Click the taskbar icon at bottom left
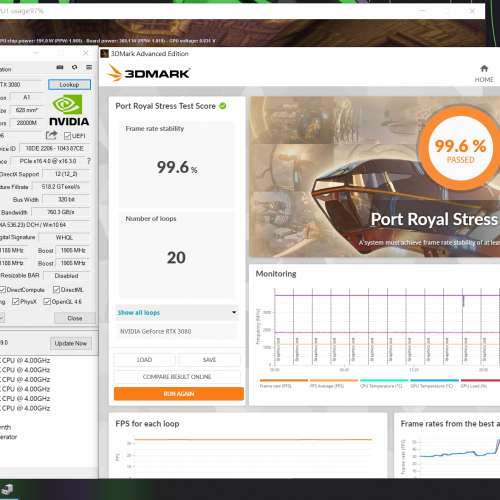This screenshot has width=500, height=500. coord(7,490)
